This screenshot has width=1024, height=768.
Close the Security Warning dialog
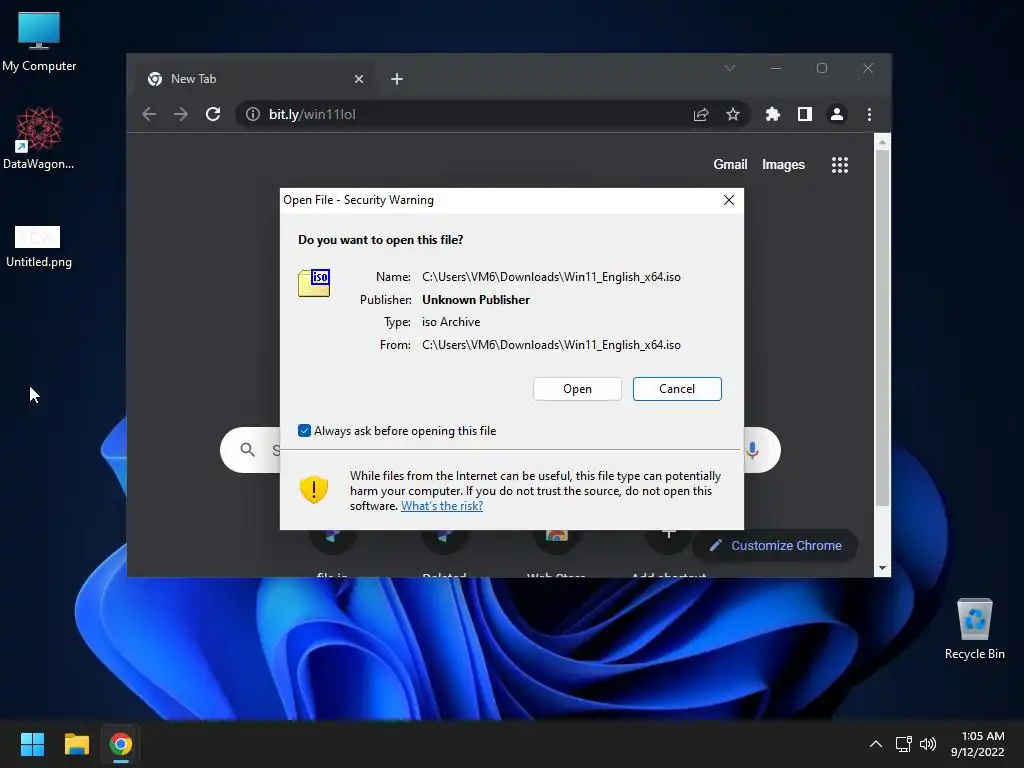[729, 200]
